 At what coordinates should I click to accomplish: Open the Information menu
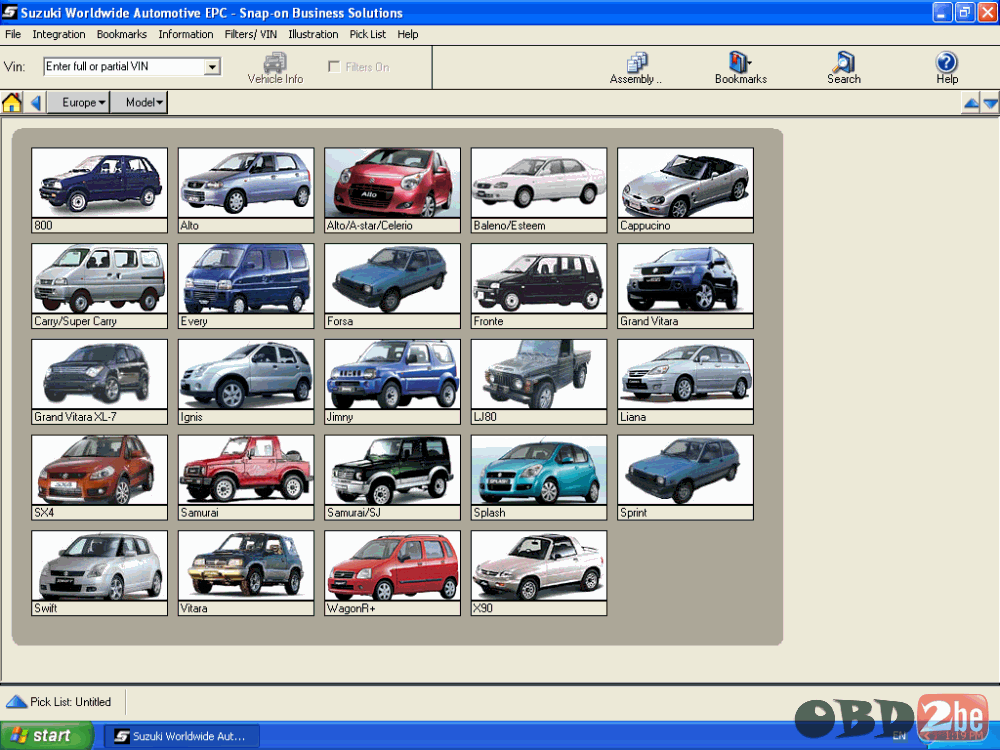point(186,34)
